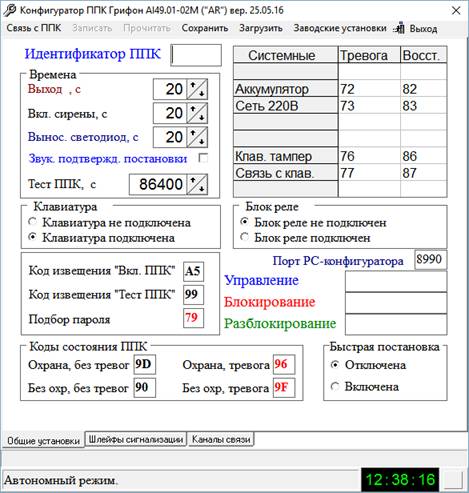Open the Шлейфы сигнализации tab

136,439
